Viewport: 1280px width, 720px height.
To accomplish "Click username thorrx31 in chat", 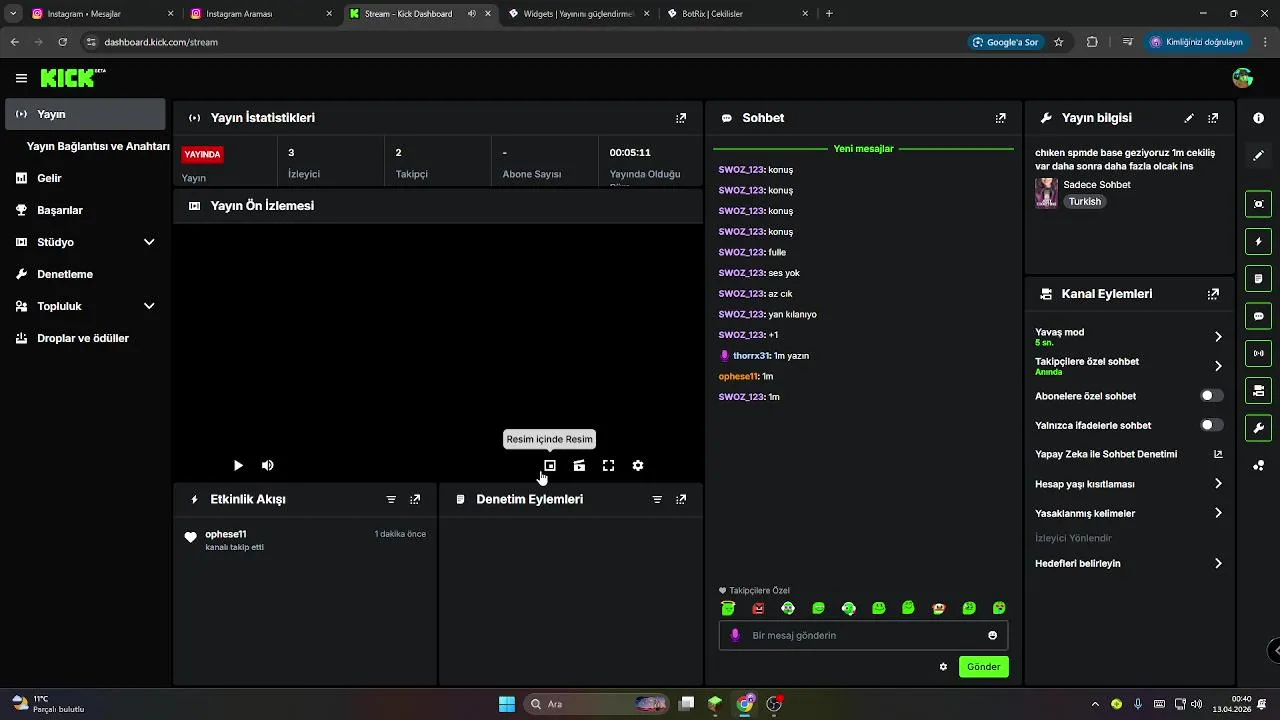I will click(x=751, y=355).
